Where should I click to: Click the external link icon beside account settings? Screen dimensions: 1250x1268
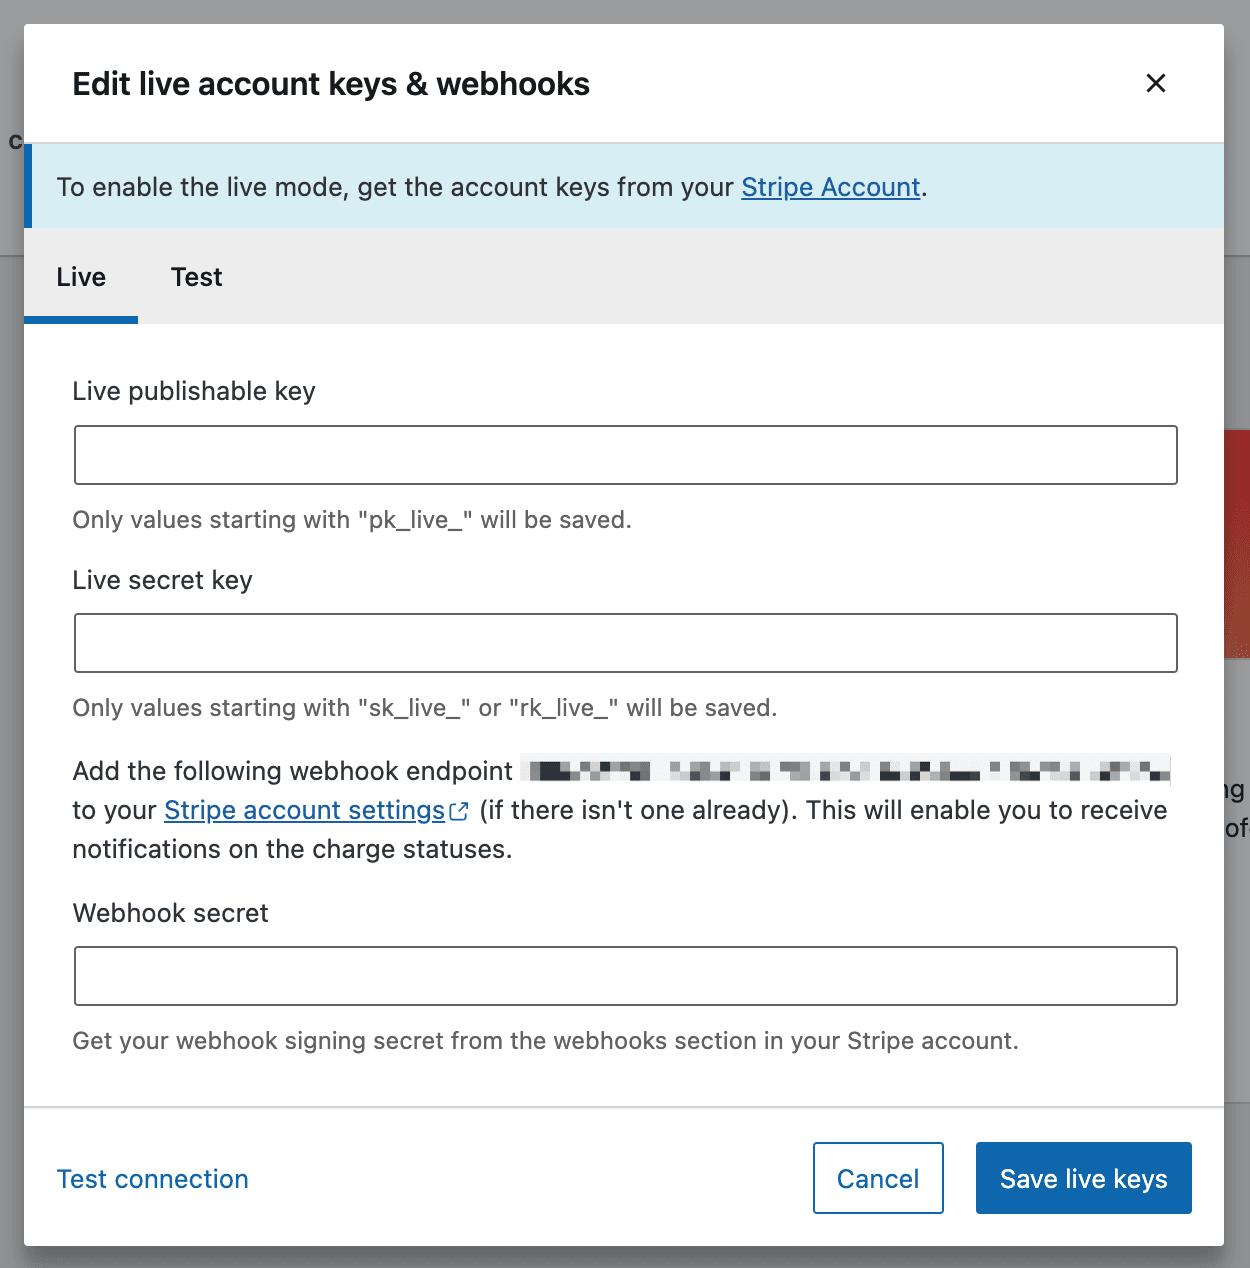pyautogui.click(x=459, y=812)
